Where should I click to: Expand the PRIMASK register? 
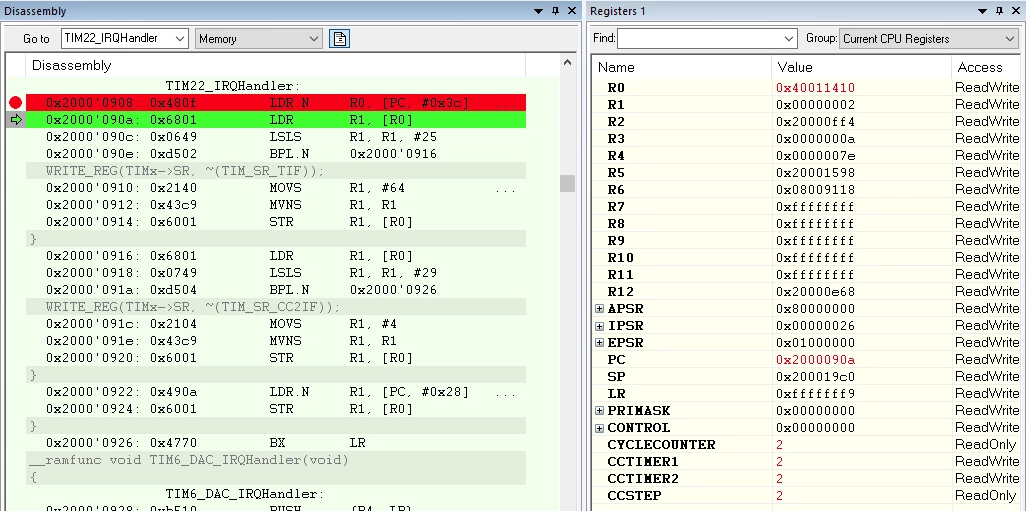599,410
